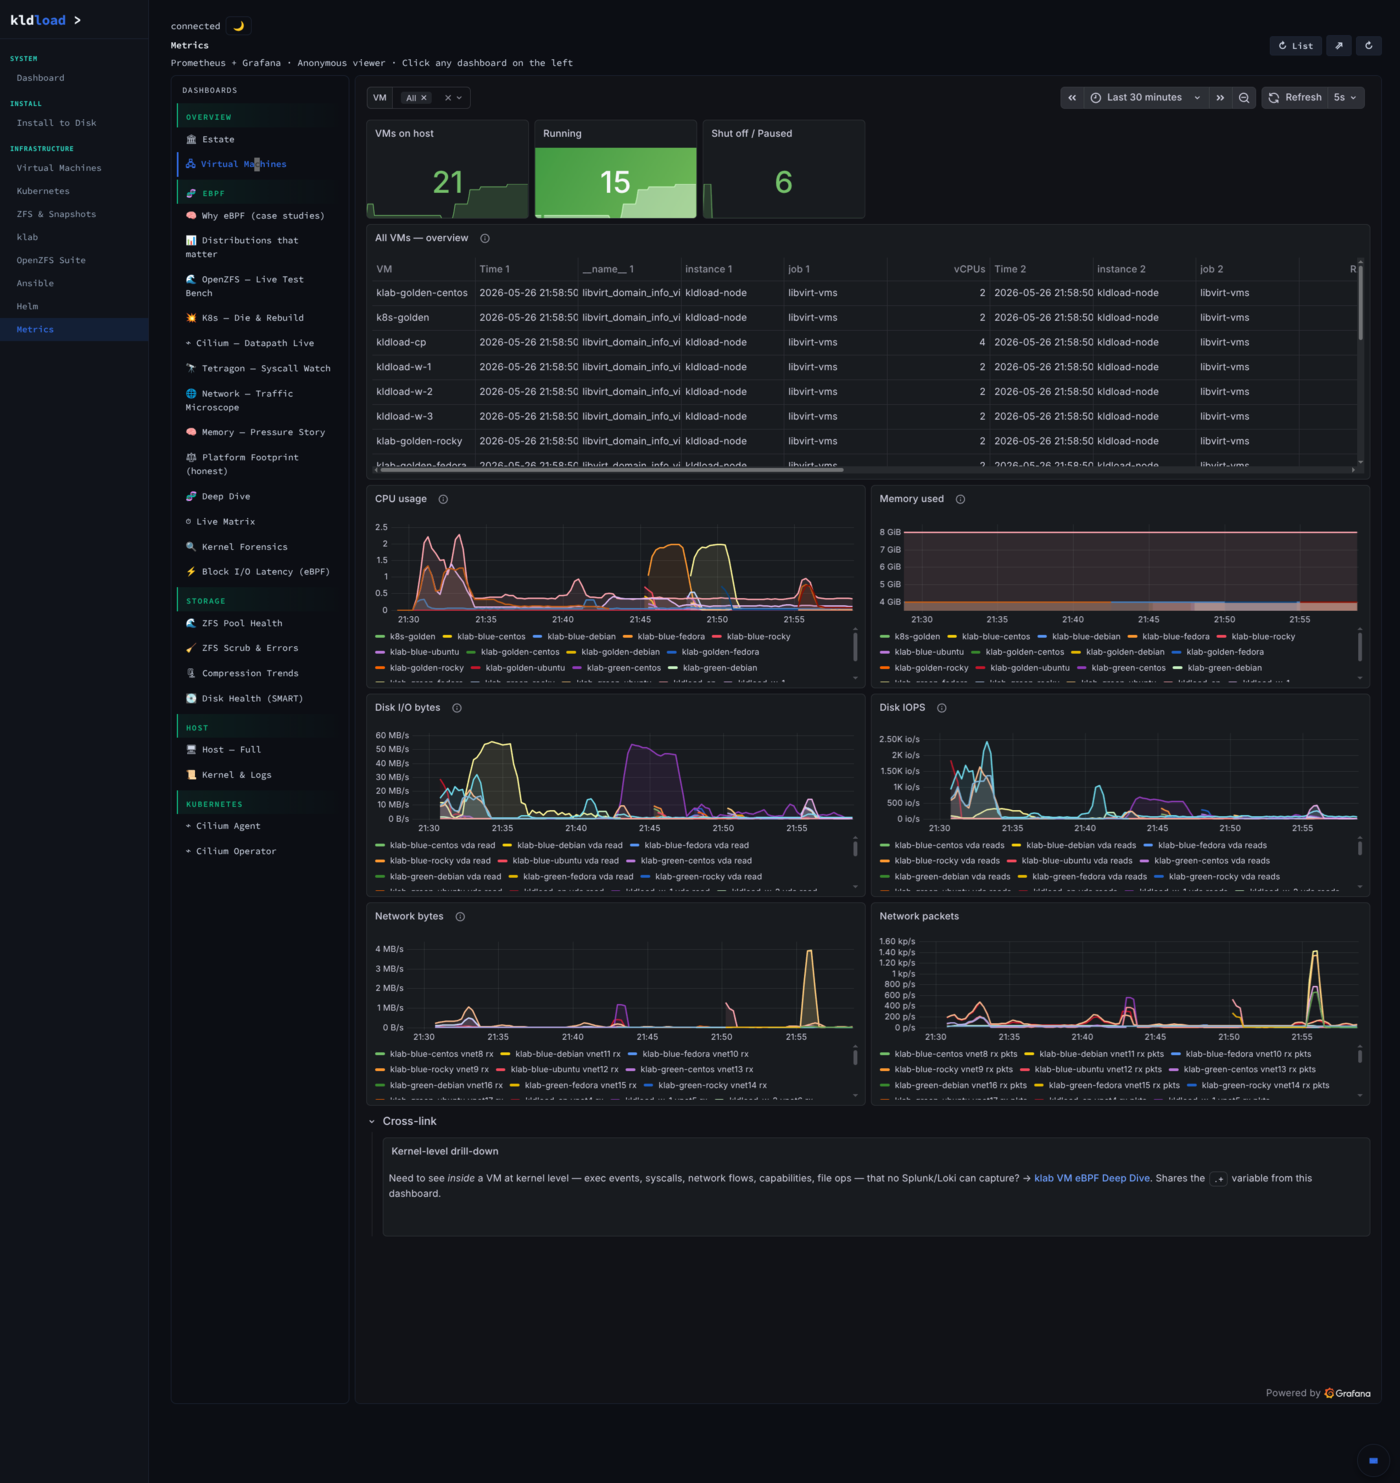
Task: Click the K8s Die & Rebuild explosion icon
Action: [x=191, y=318]
